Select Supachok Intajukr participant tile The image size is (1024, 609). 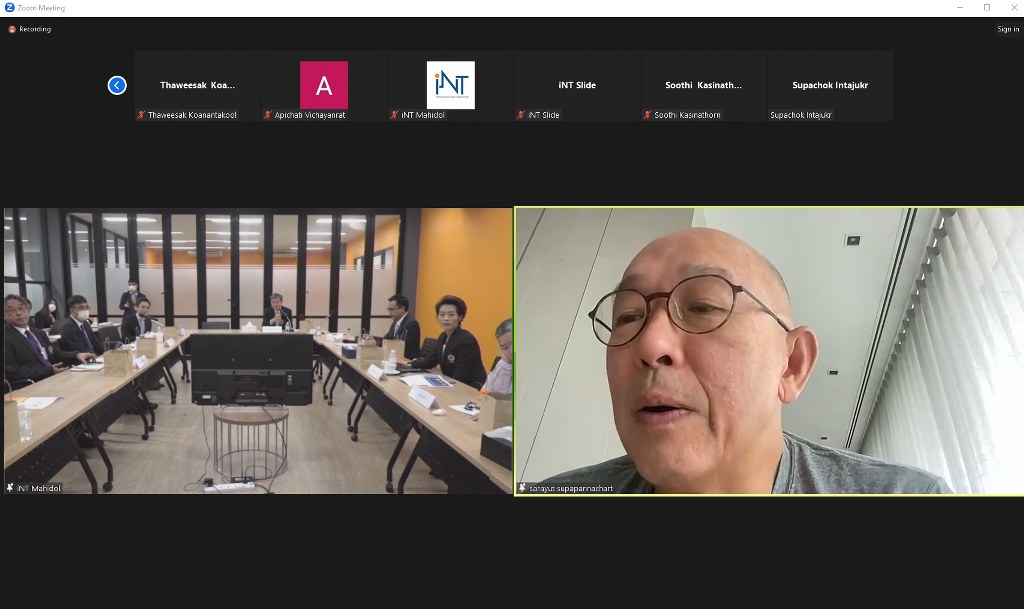tap(830, 85)
